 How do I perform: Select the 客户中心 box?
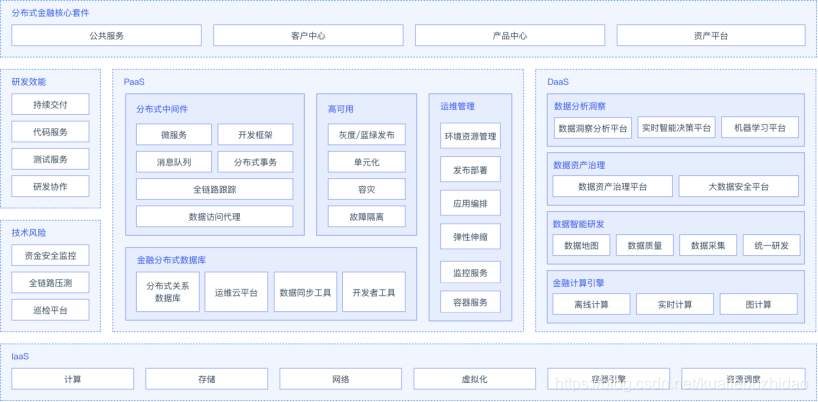pyautogui.click(x=308, y=35)
